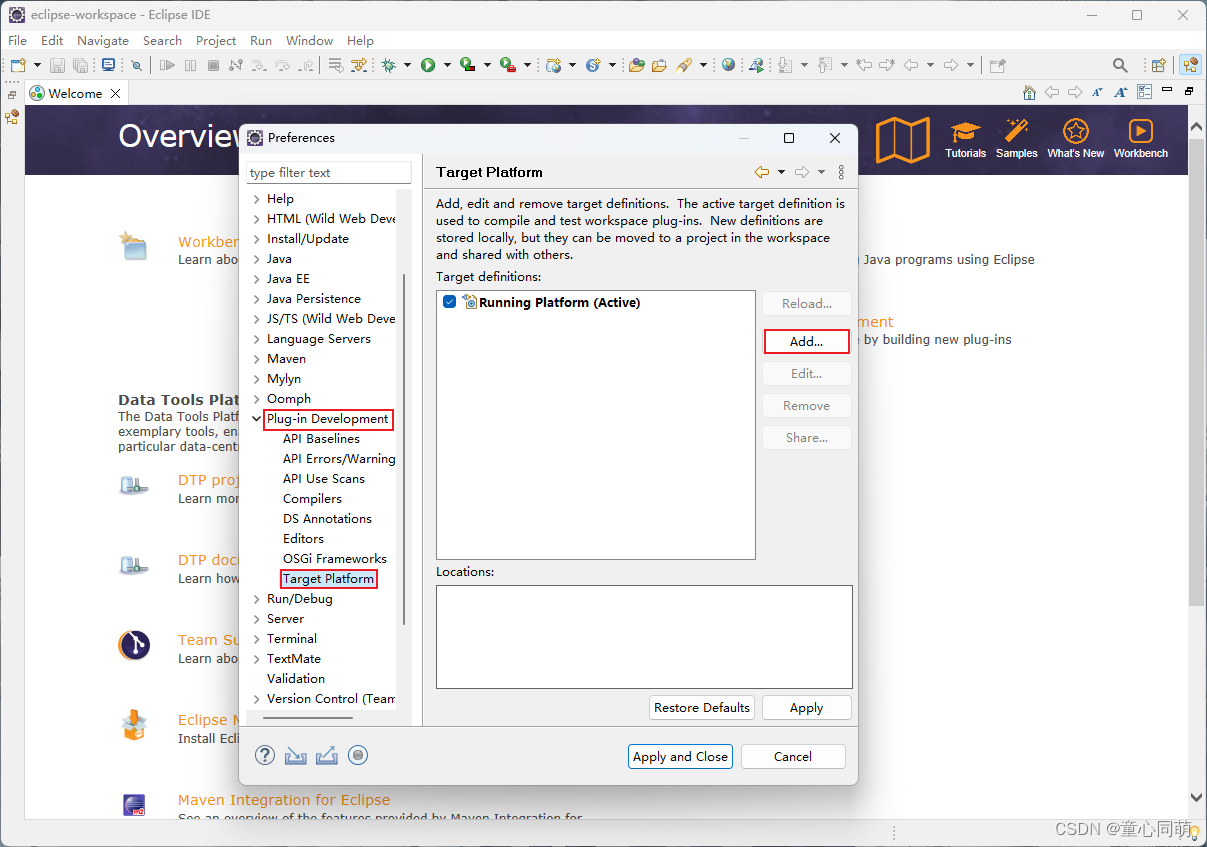Click the Export preferences icon

pos(327,756)
